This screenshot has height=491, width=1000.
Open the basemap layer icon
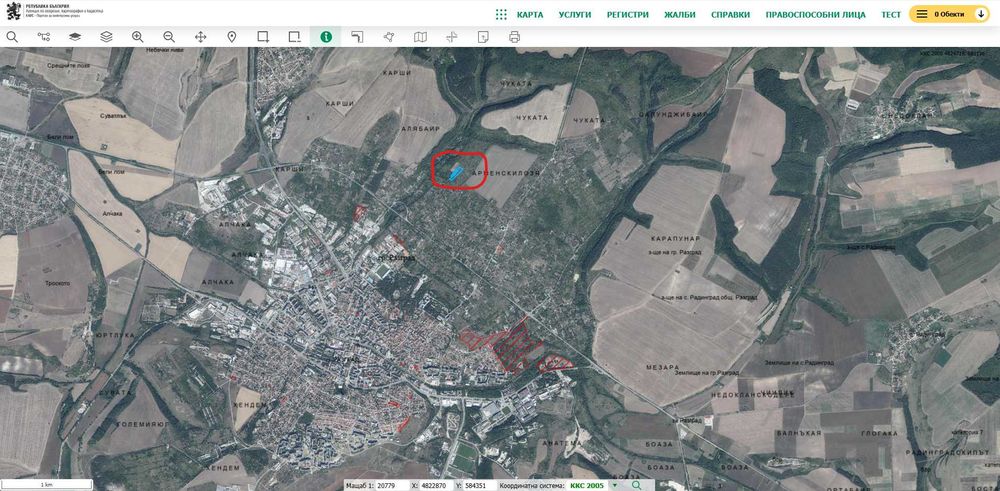point(75,37)
